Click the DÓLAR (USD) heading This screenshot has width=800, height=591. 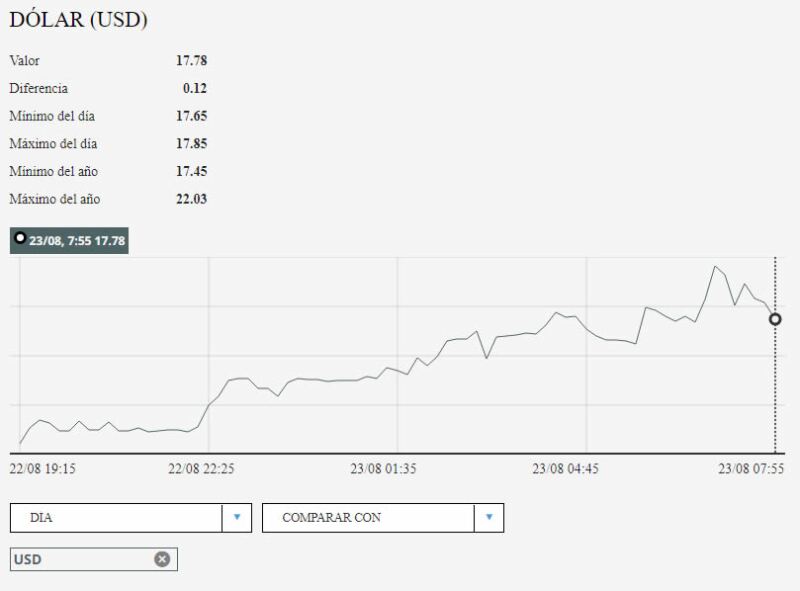click(x=78, y=20)
